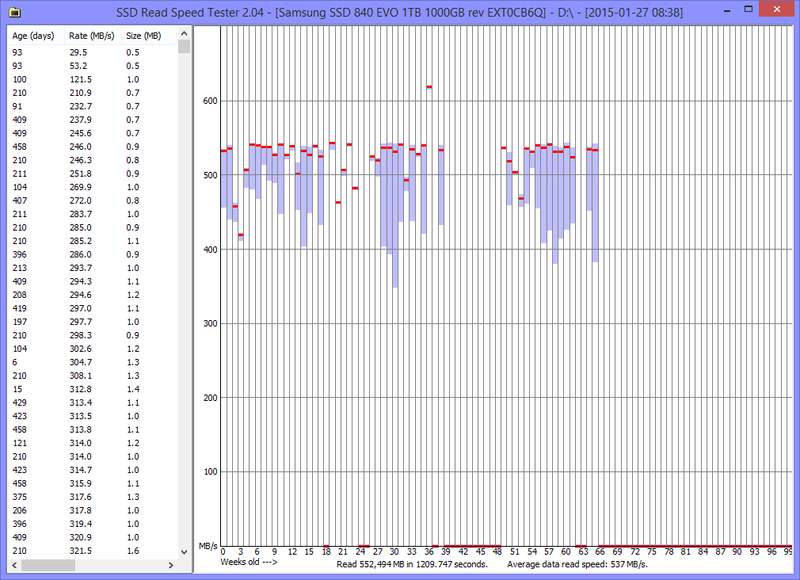Select the row with rate 315.9
The width and height of the screenshot is (800, 580).
coord(93,484)
